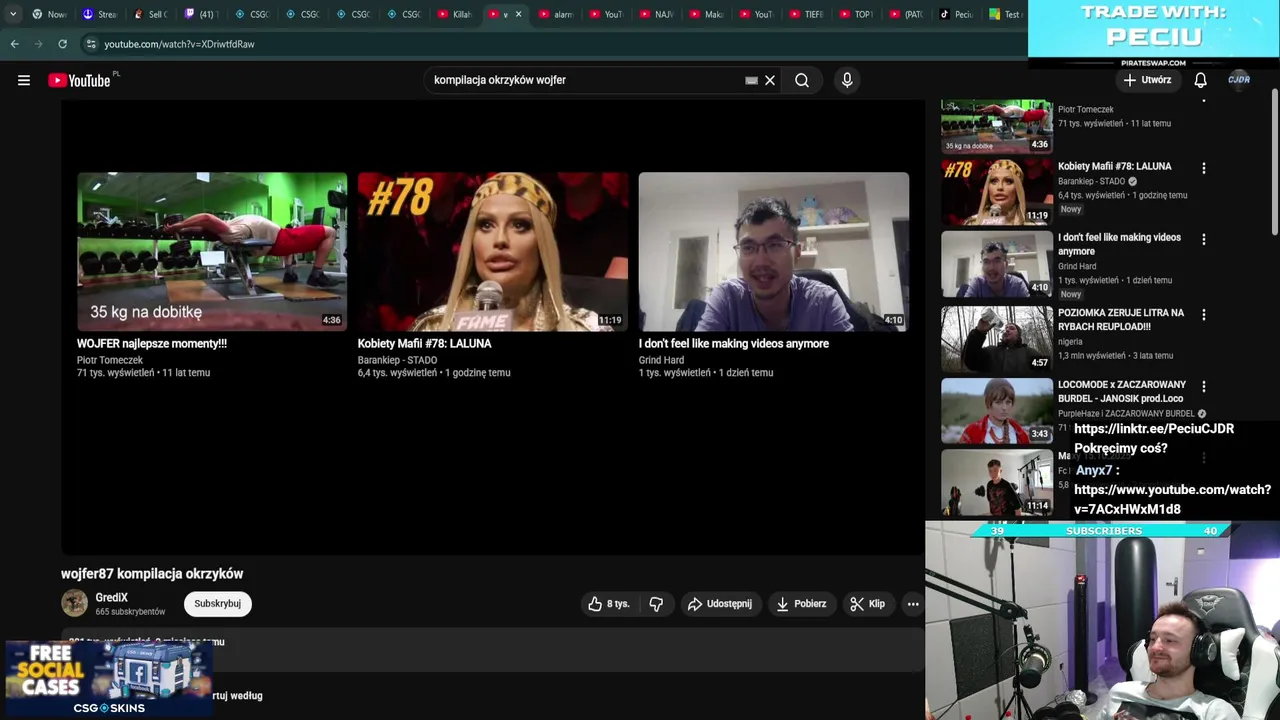Viewport: 1280px width, 720px height.
Task: Open sidebar thumbnail for POZIOMKA ZERUJE LITRA
Action: 997,338
